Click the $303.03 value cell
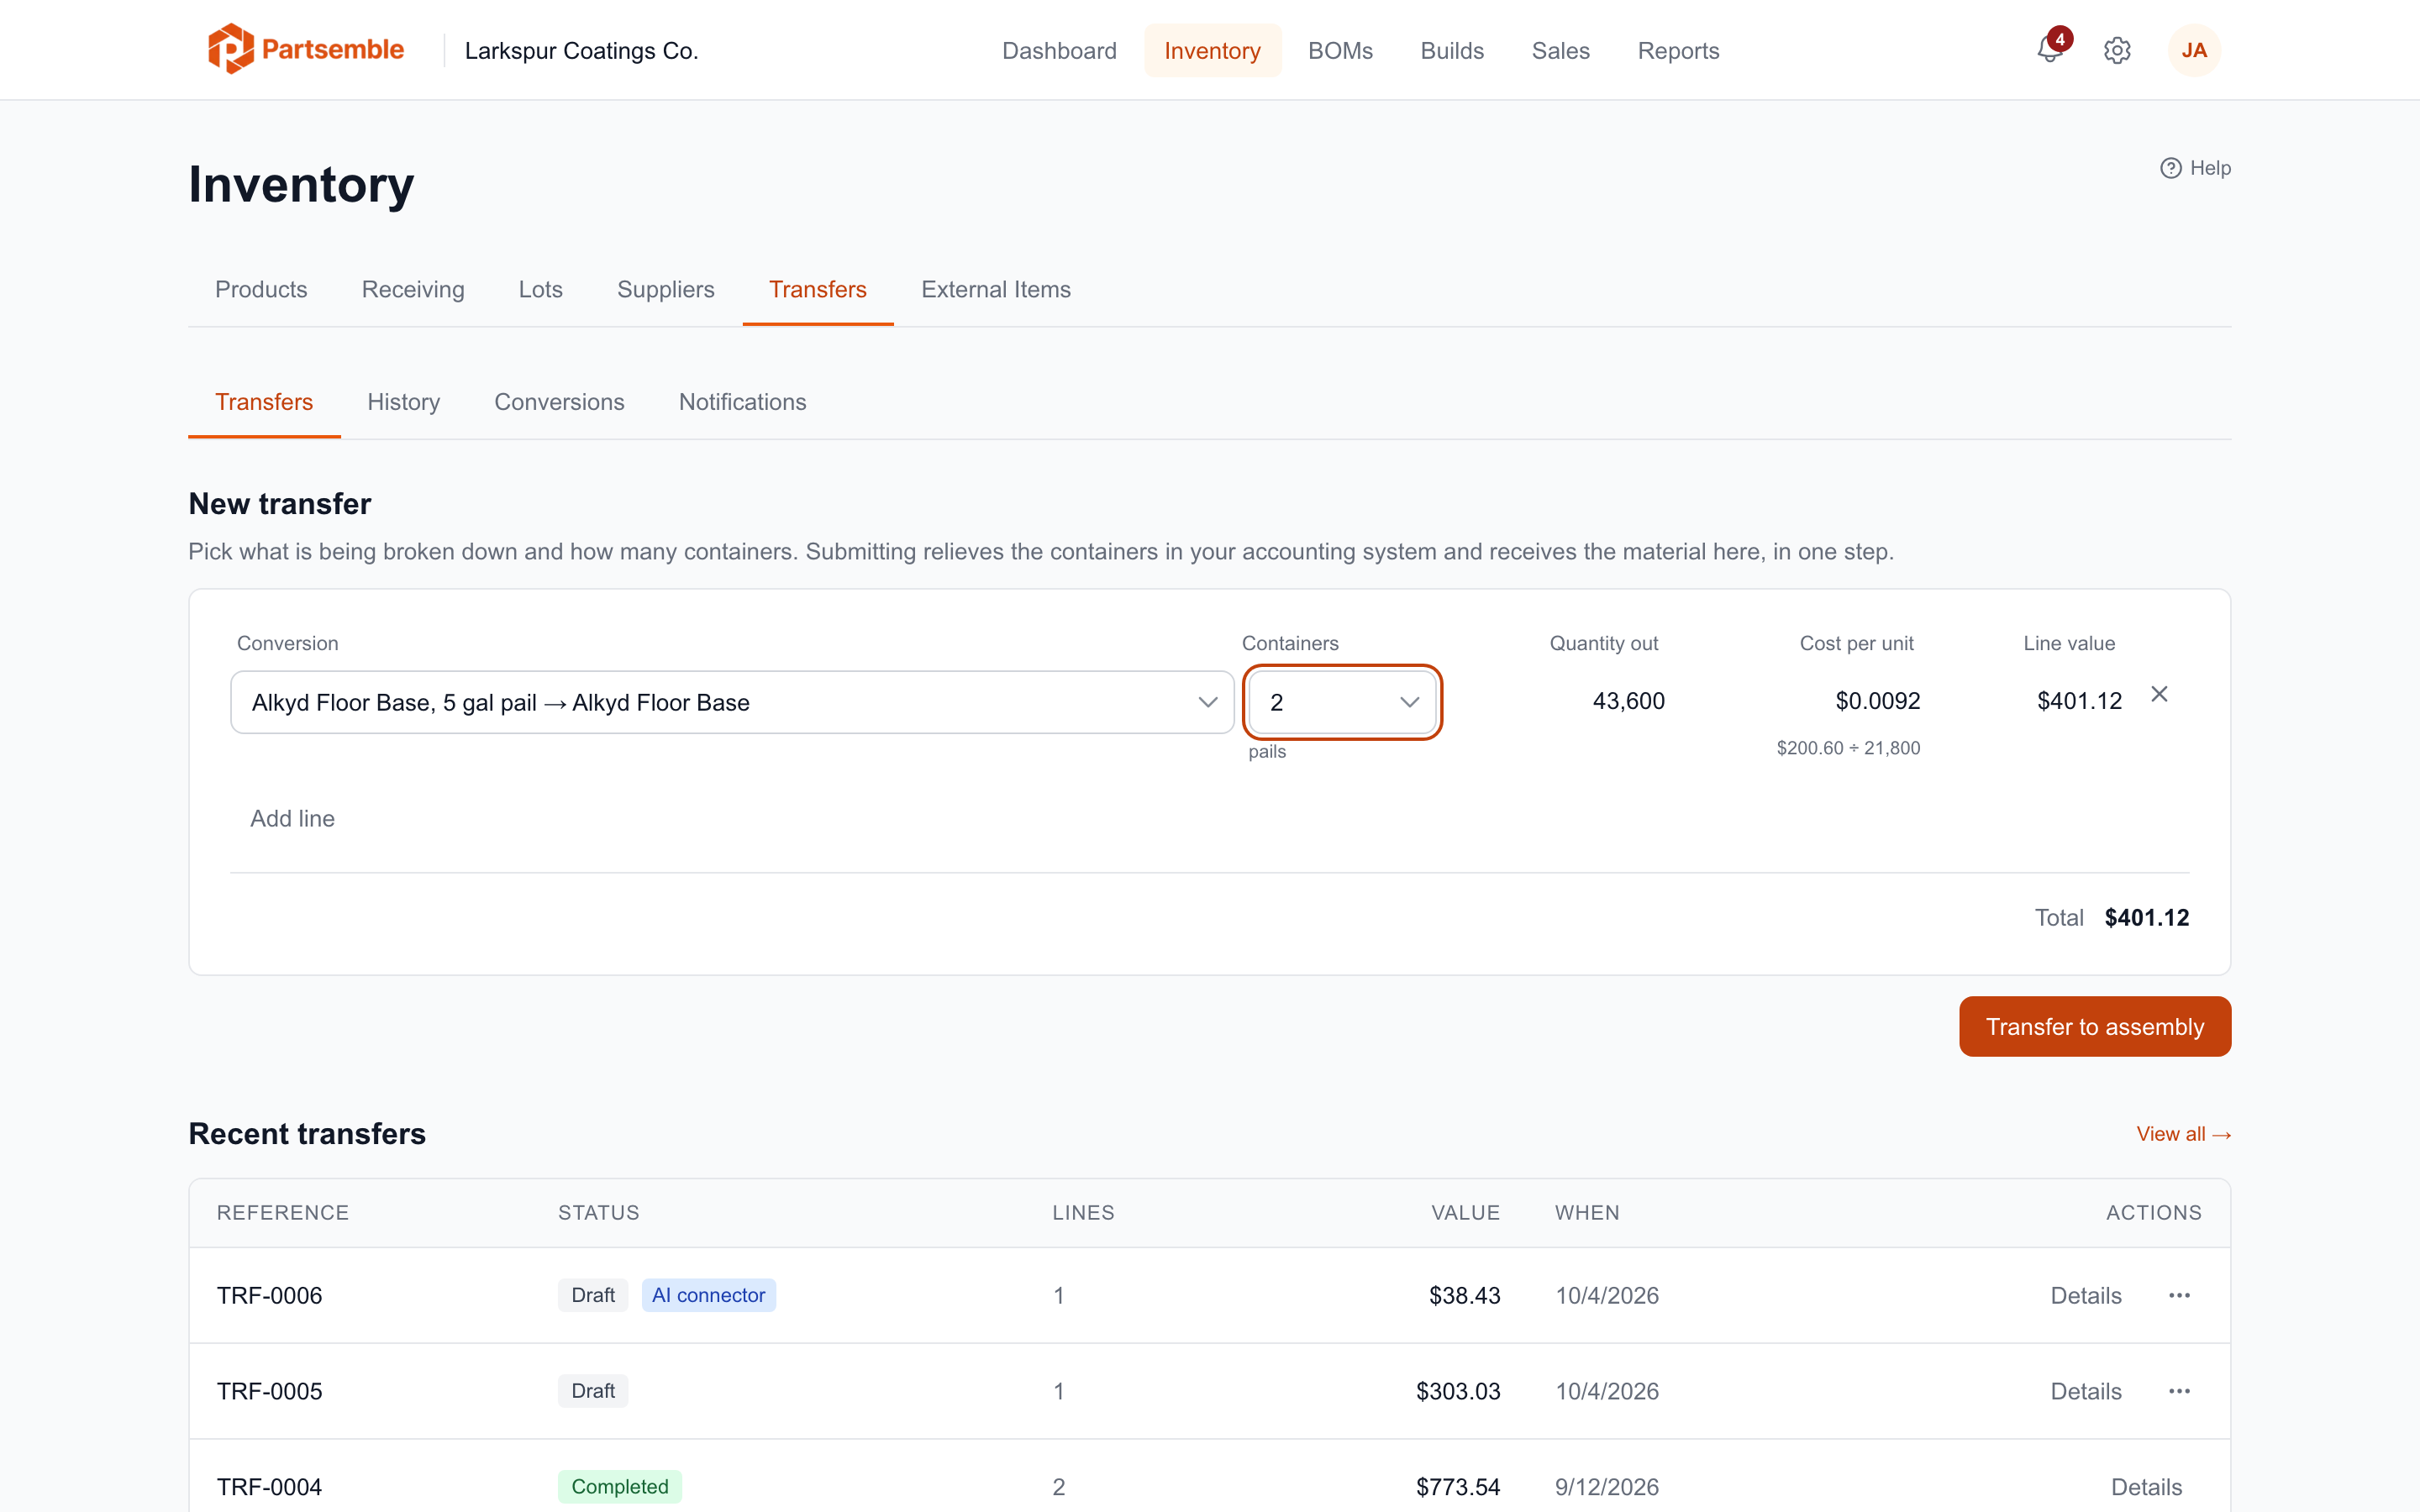 1457,1391
